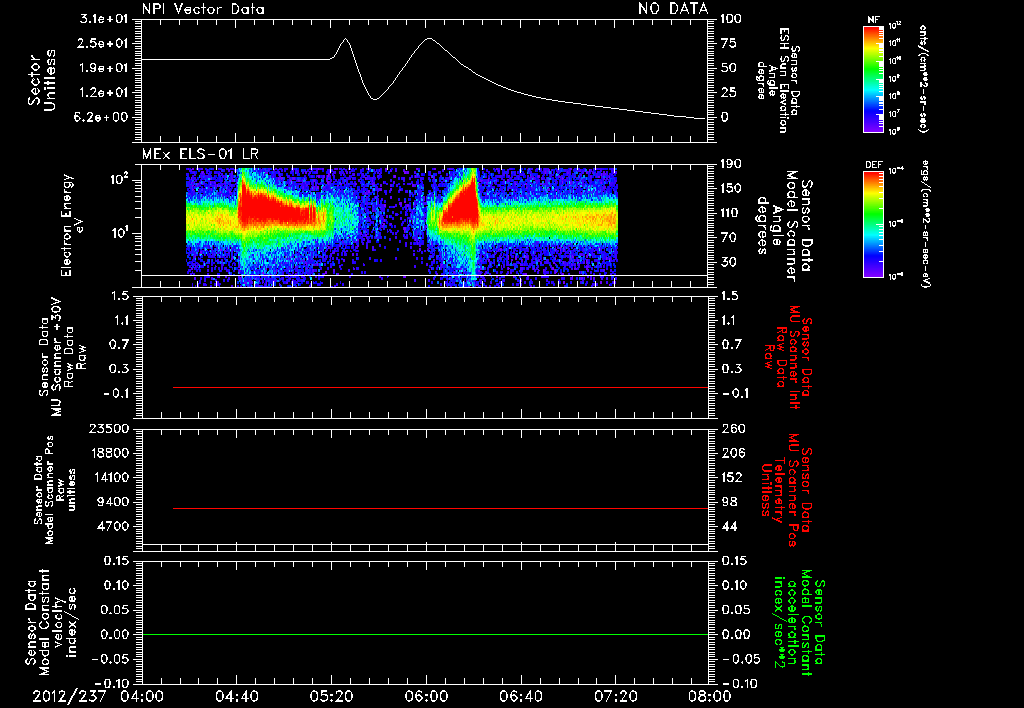This screenshot has width=1024, height=708.
Task: Click the '2.5e+01' axis value
Action: [104, 43]
